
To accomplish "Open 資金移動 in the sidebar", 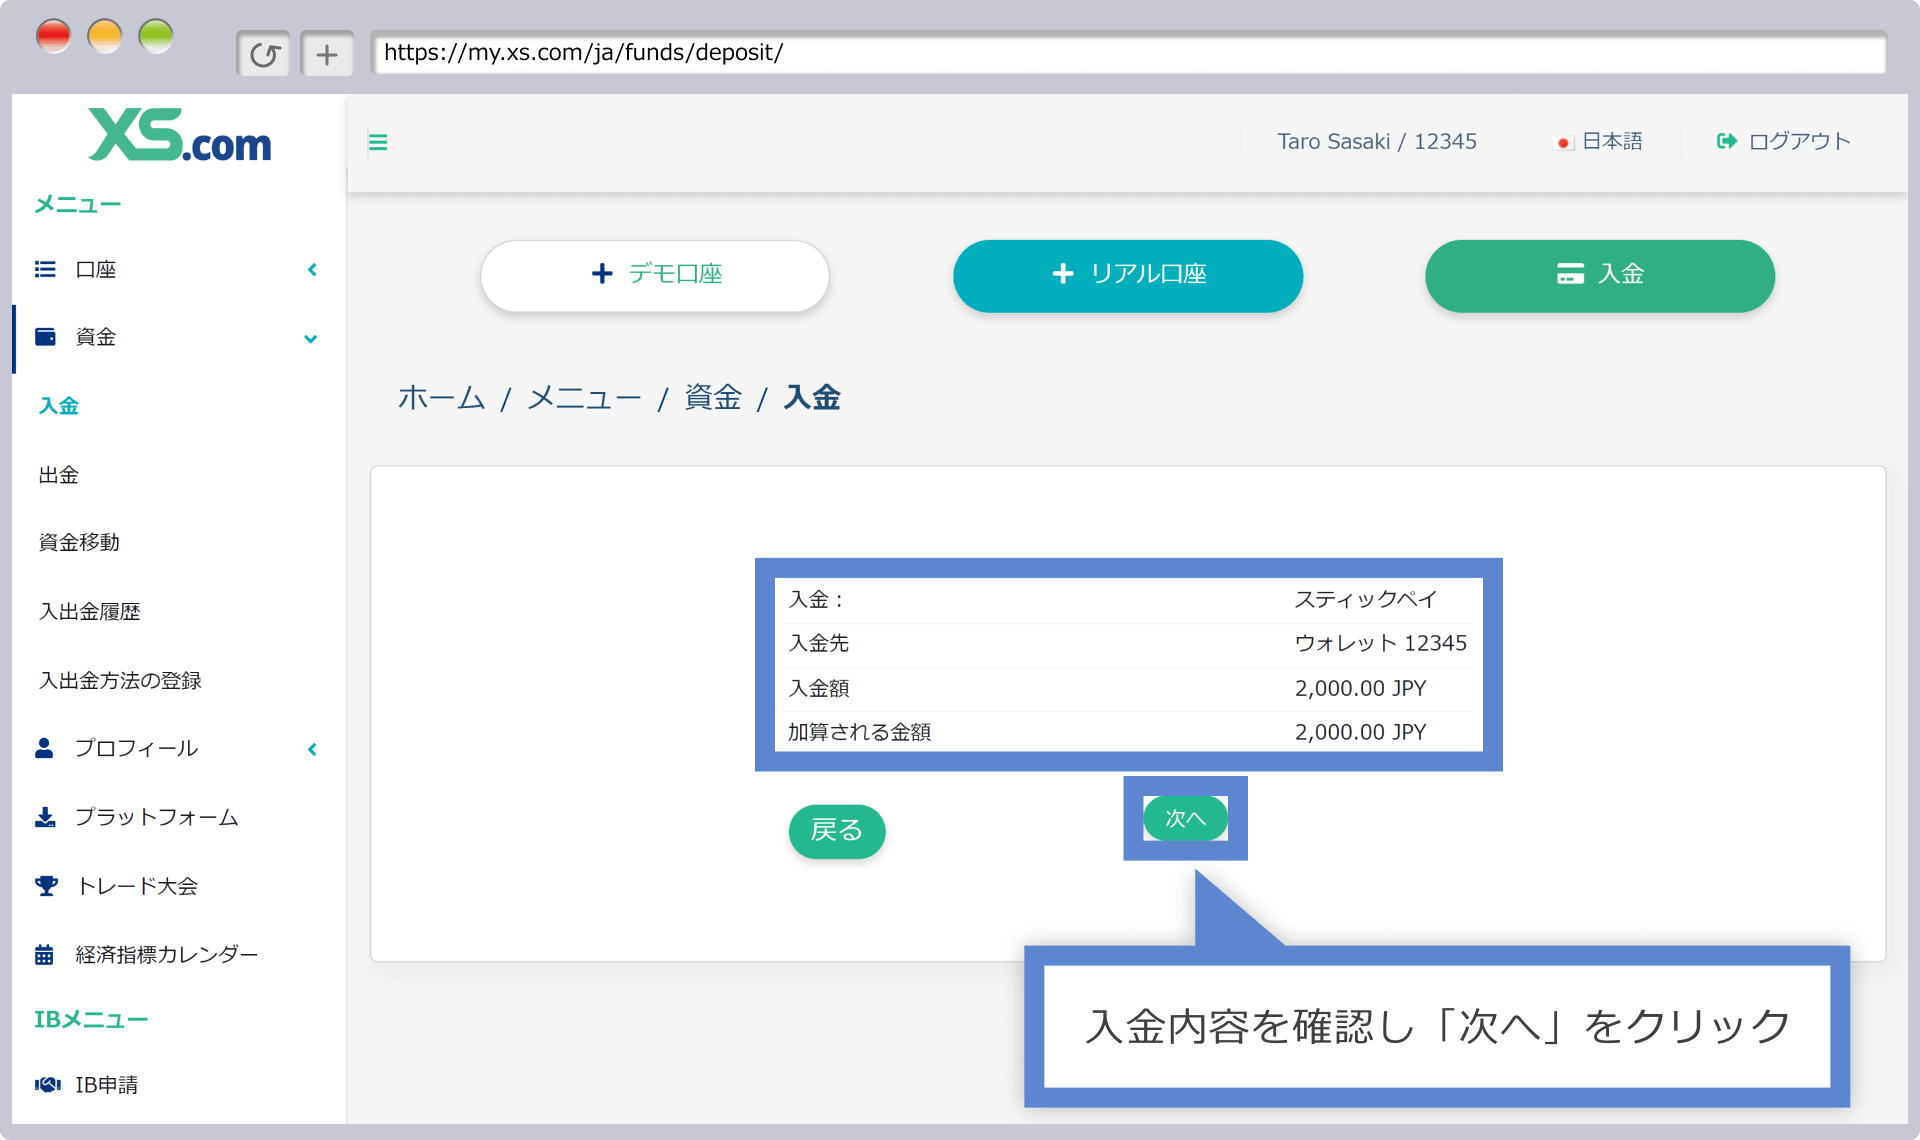I will 79,542.
